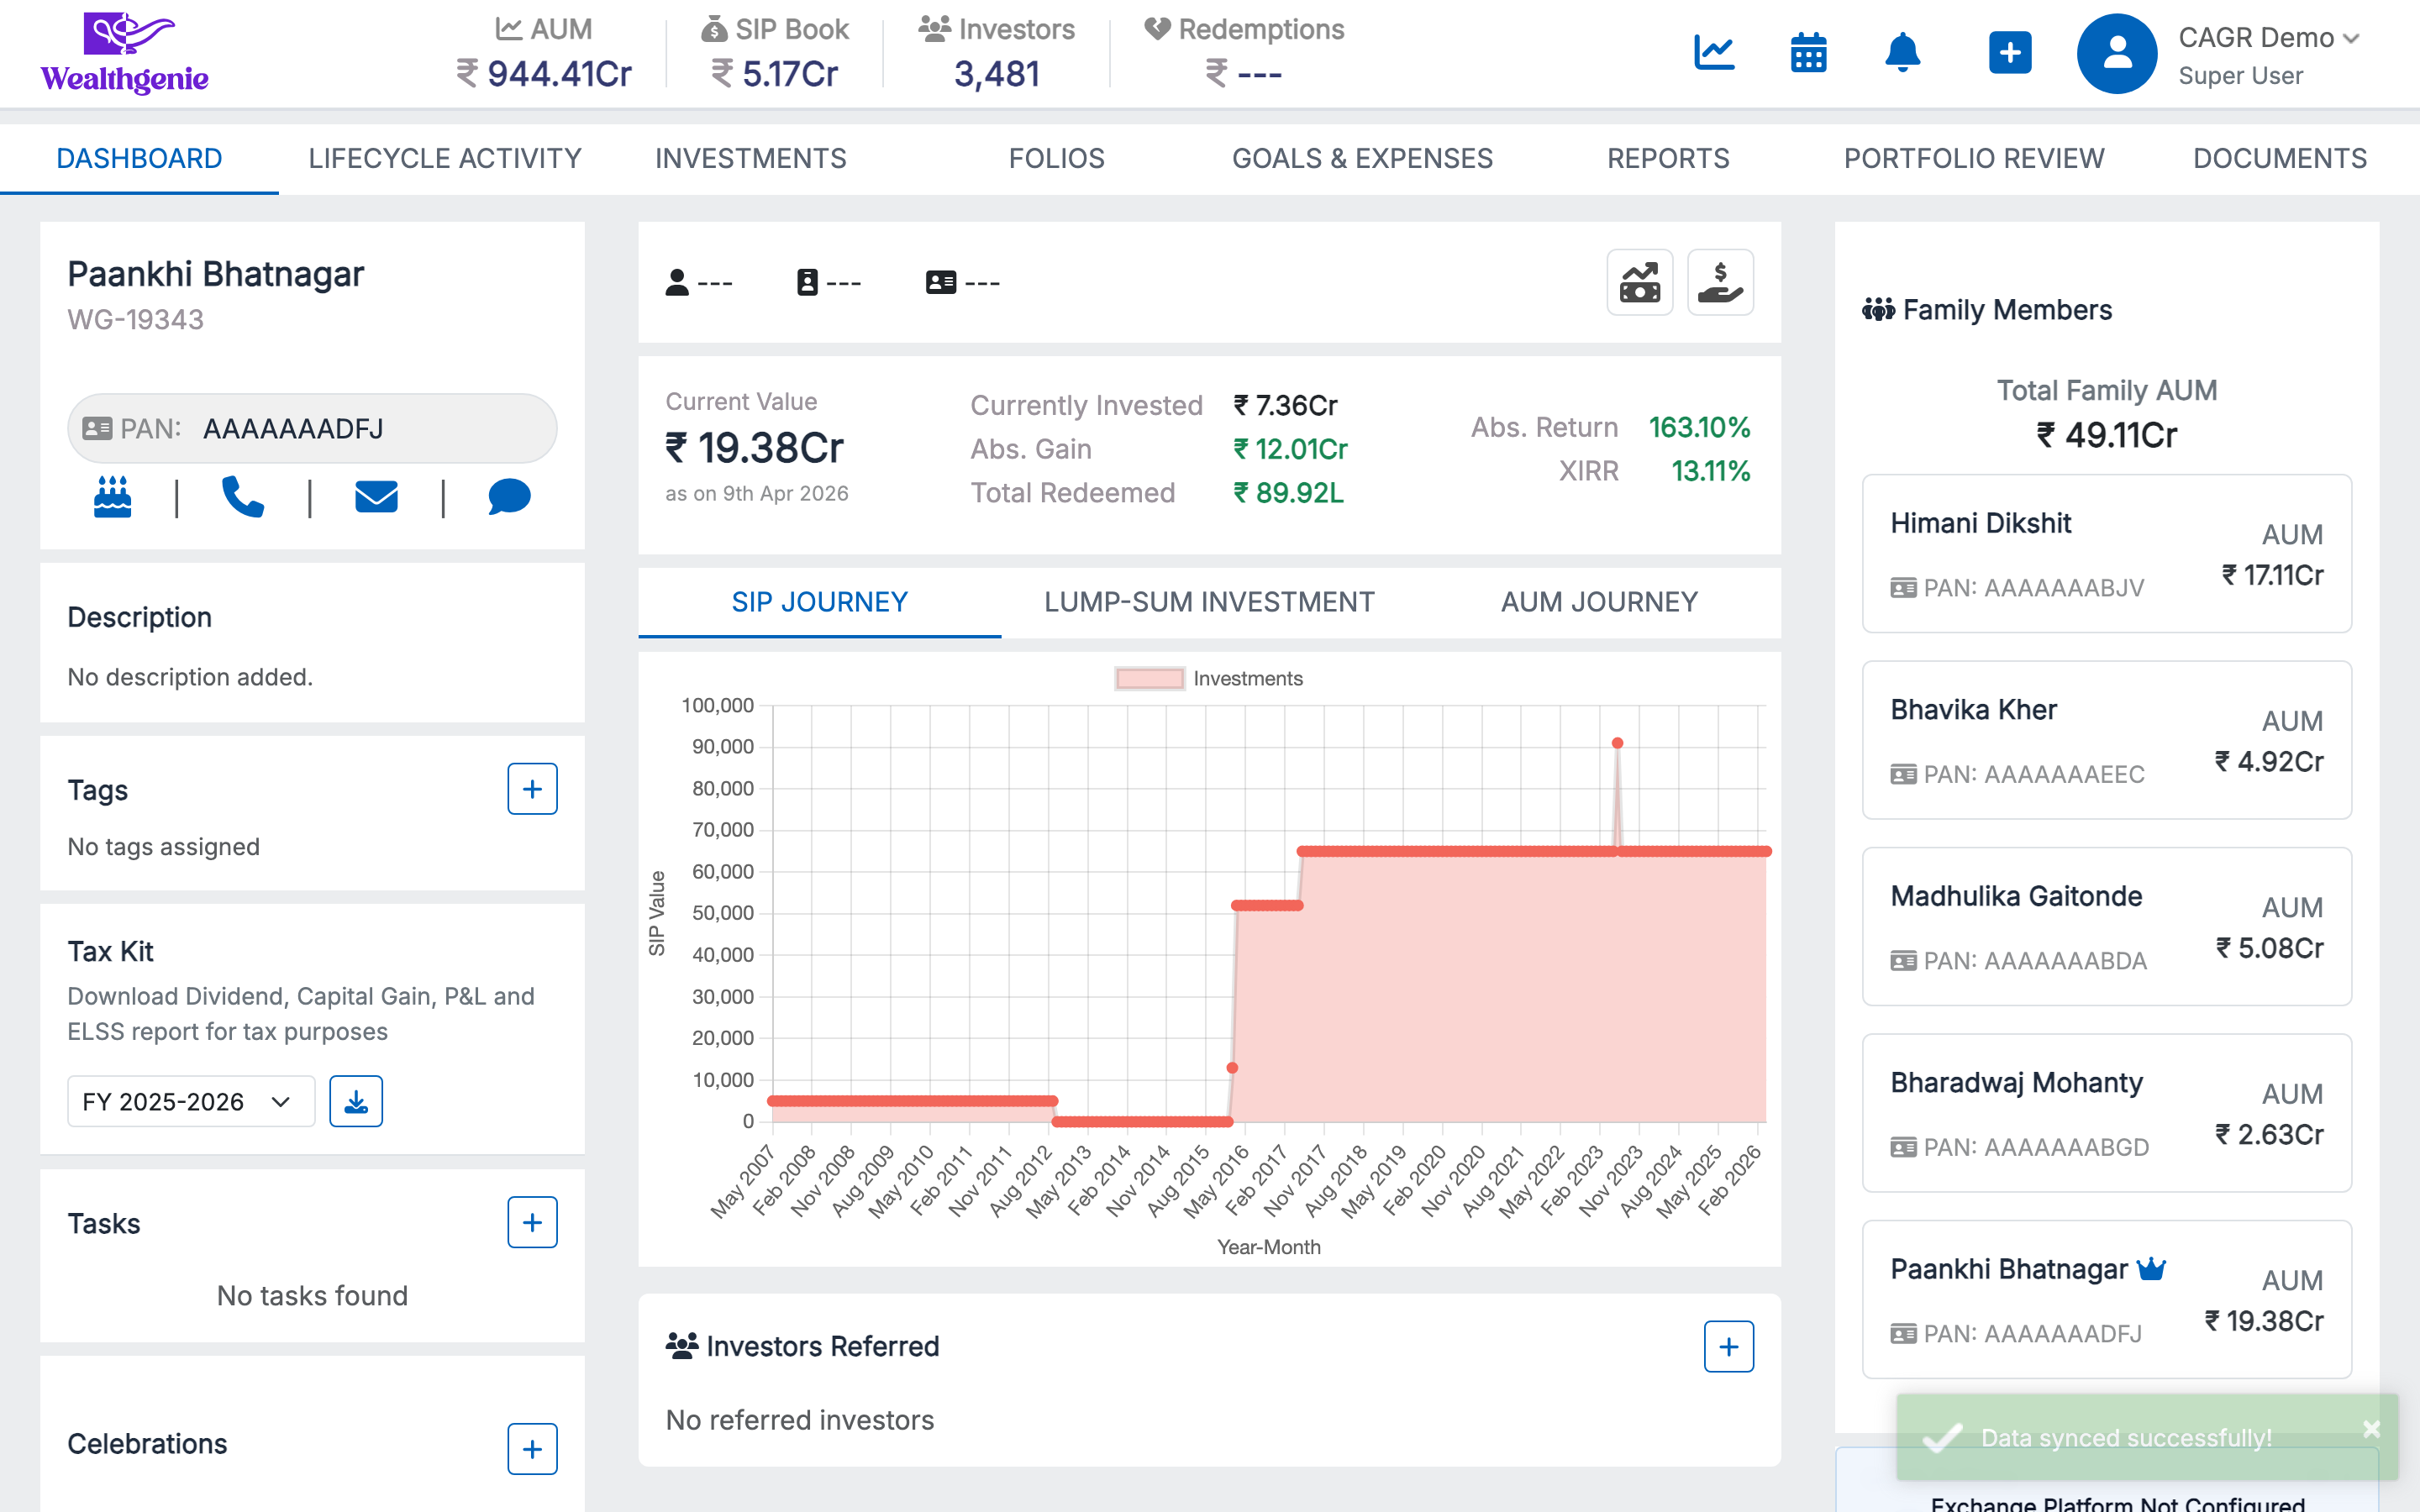Click the birthday cake icon under PAN
The height and width of the screenshot is (1512, 2420).
pyautogui.click(x=112, y=497)
